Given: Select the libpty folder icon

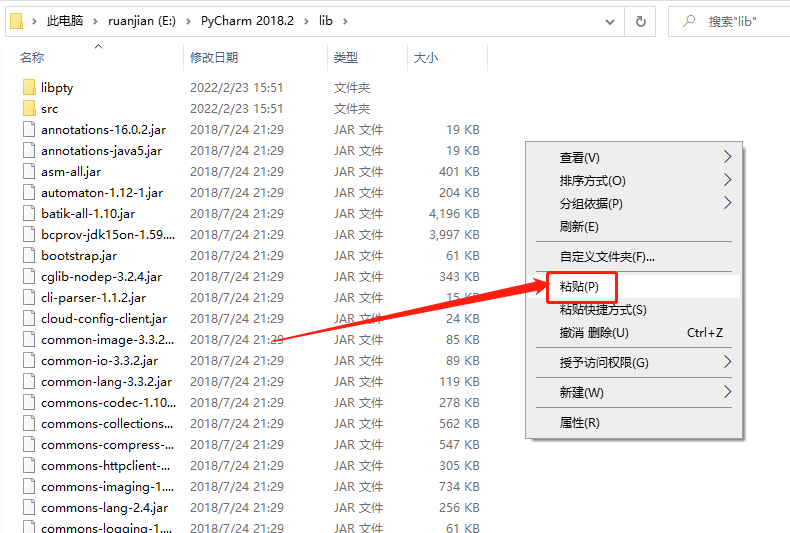Looking at the screenshot, I should (x=29, y=87).
